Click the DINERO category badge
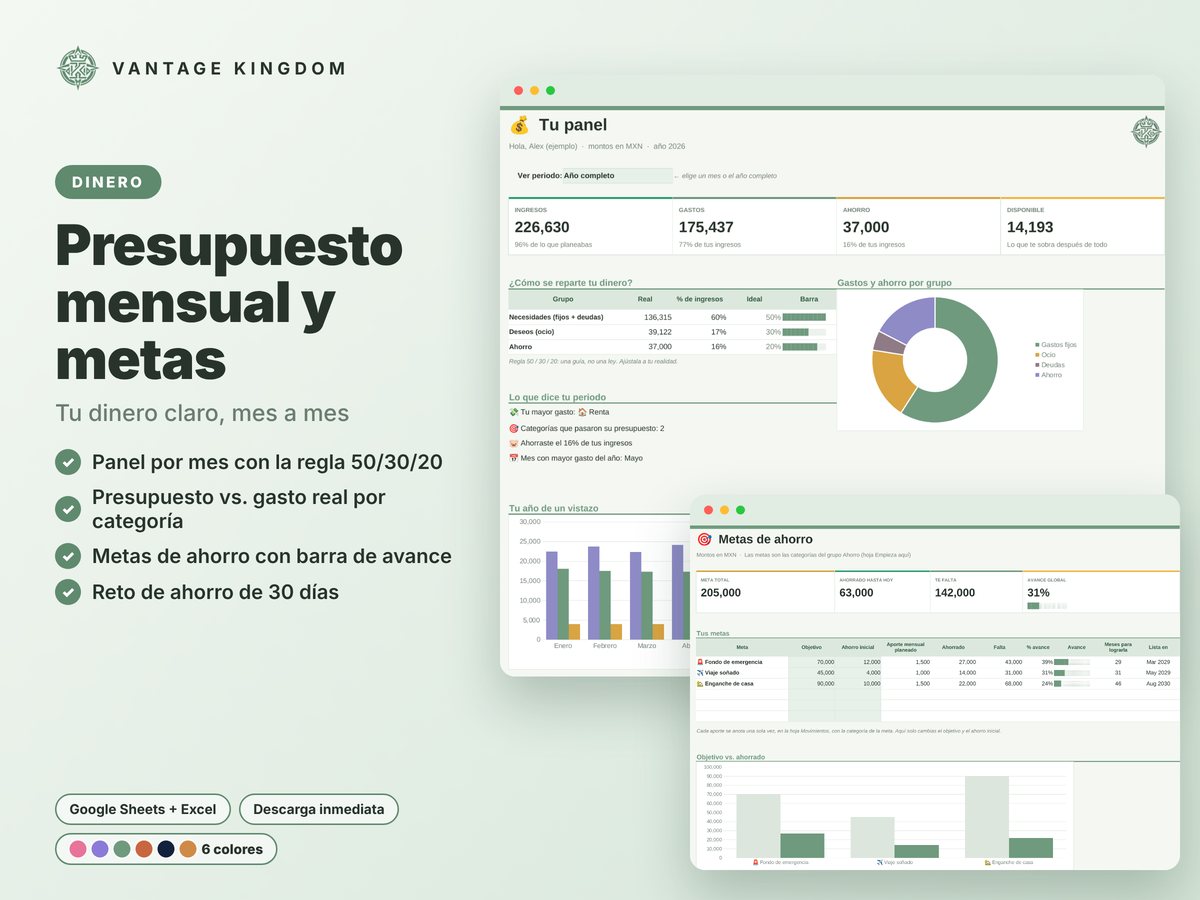 (108, 182)
